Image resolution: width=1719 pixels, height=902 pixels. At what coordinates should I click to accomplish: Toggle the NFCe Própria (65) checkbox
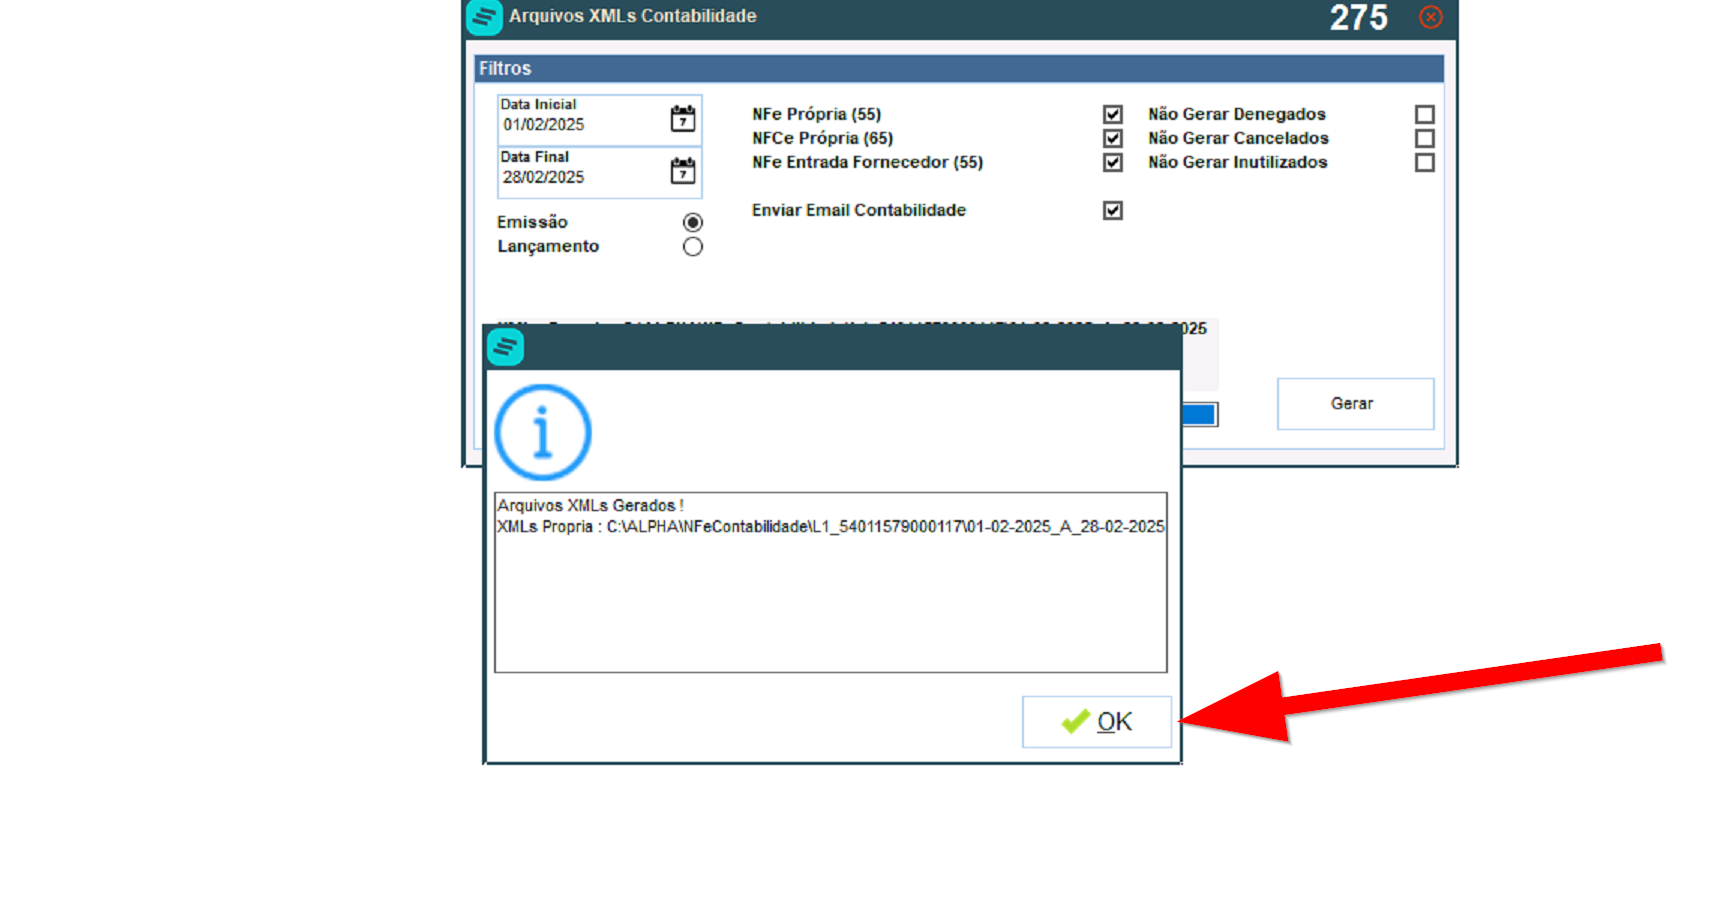point(1112,138)
